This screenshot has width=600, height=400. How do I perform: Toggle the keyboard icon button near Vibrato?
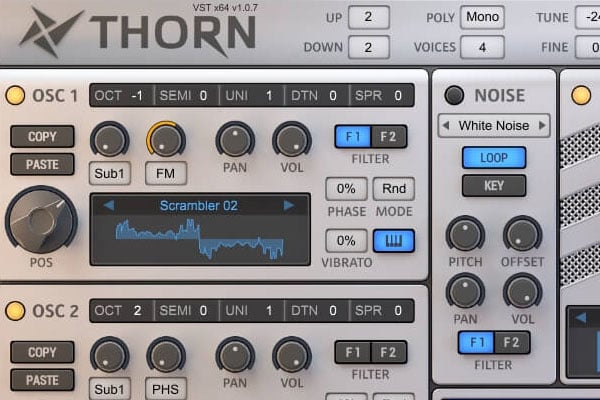coord(393,241)
